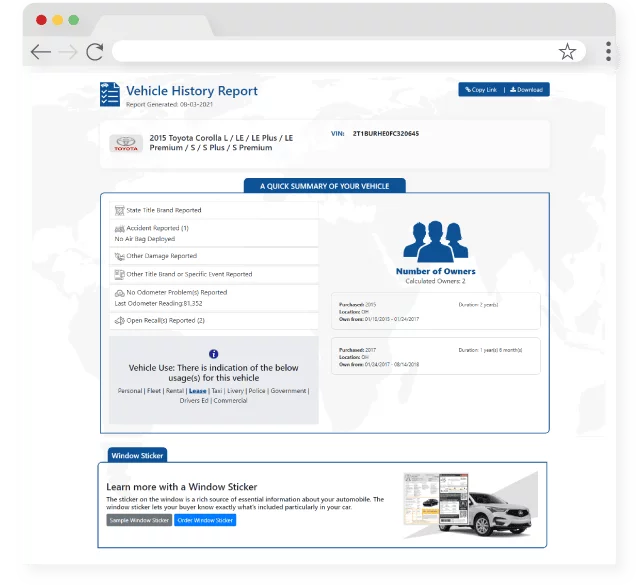Screen dimensions: 637x587
Task: Click A Quick Summary of Your Vehicle tab
Action: (325, 186)
